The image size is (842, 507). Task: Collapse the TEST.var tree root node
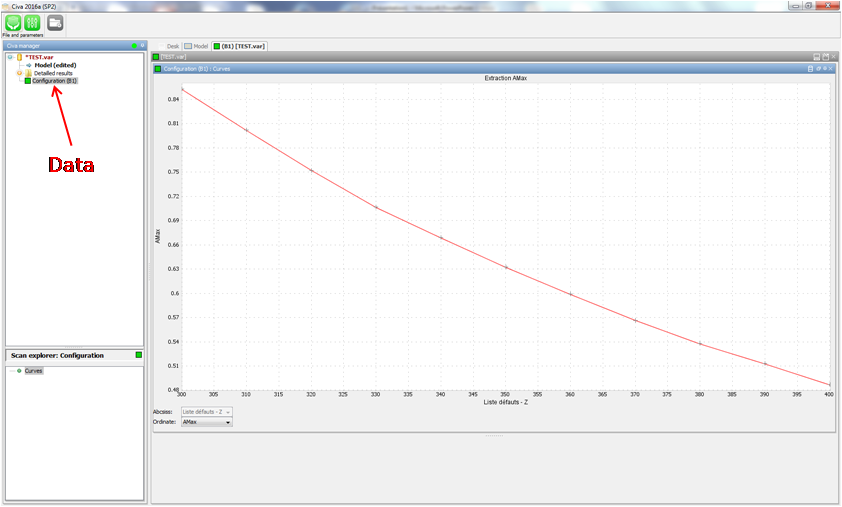10,58
